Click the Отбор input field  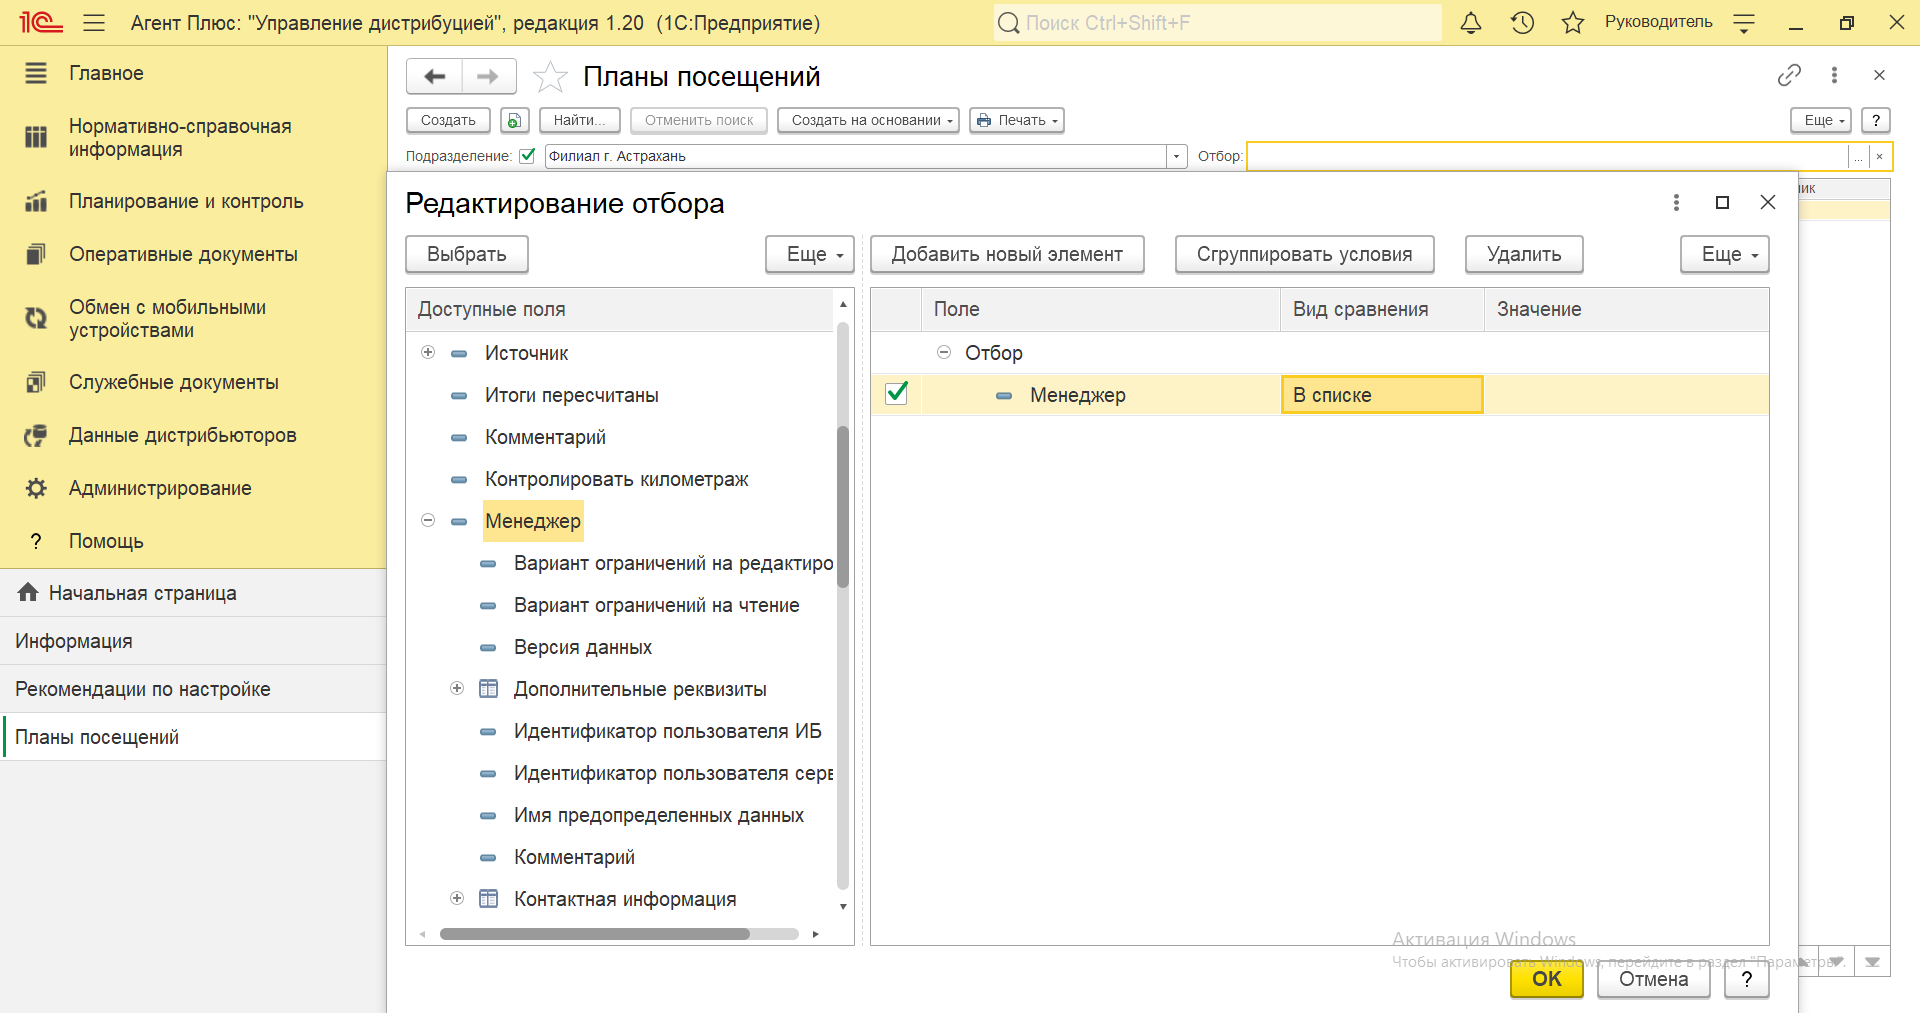1547,156
